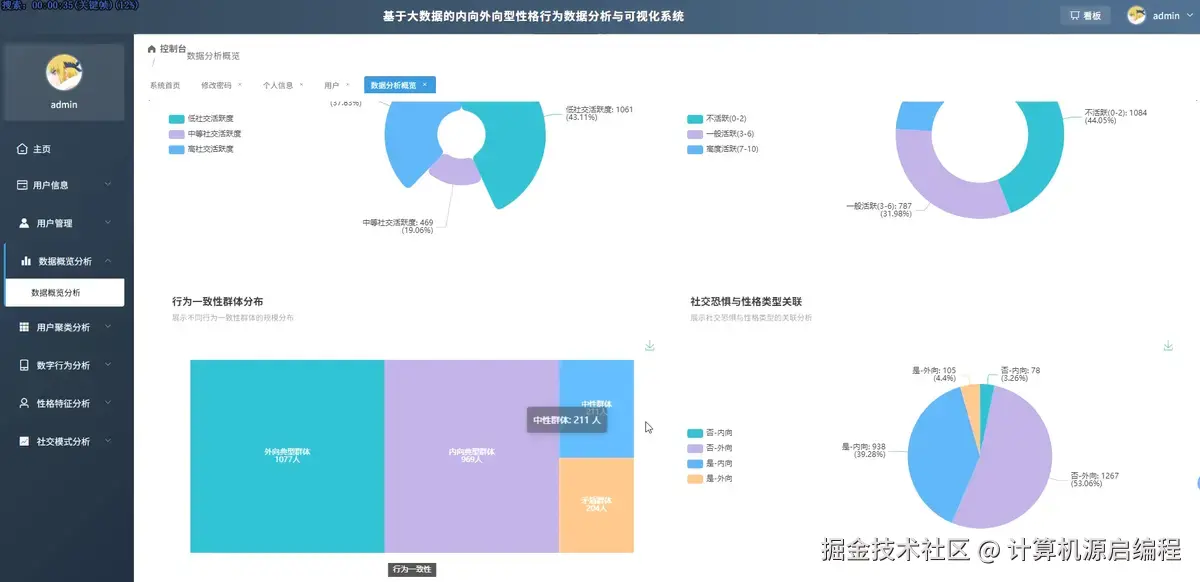Toggle the 中等社交活跃度 legend entry
This screenshot has height=582, width=1200.
coord(205,133)
